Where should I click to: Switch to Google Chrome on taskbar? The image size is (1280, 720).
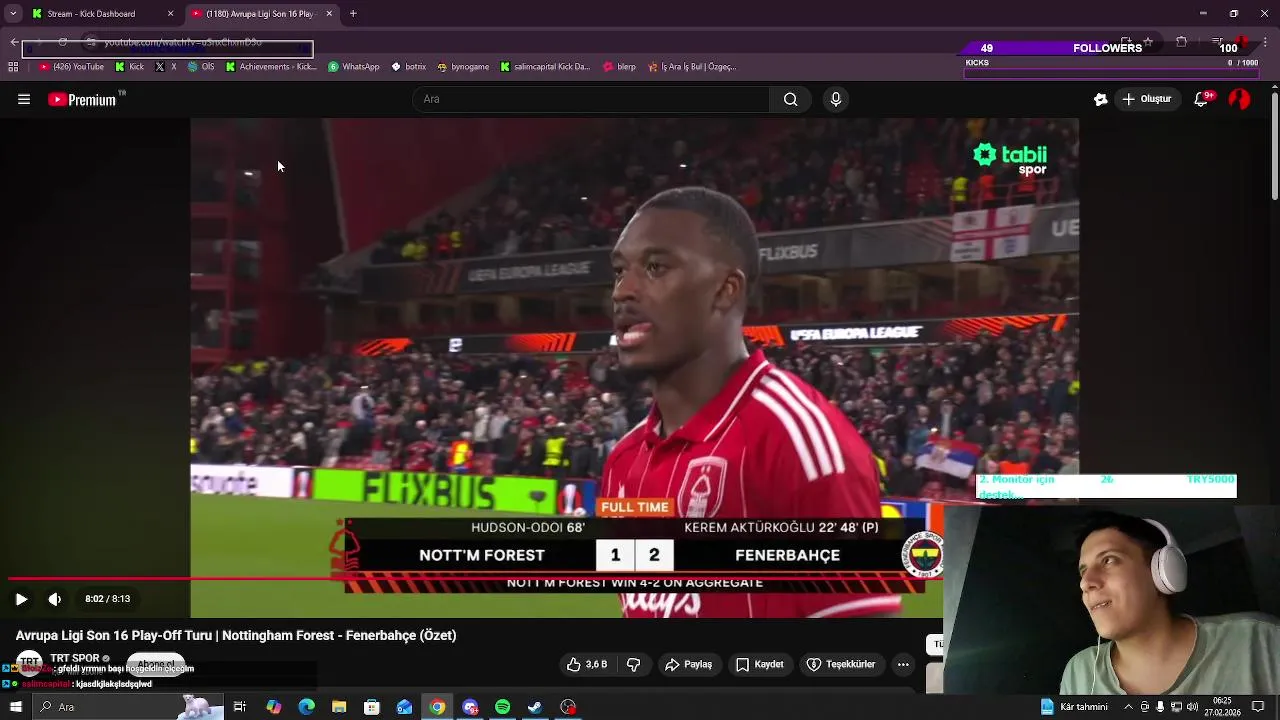click(x=437, y=707)
